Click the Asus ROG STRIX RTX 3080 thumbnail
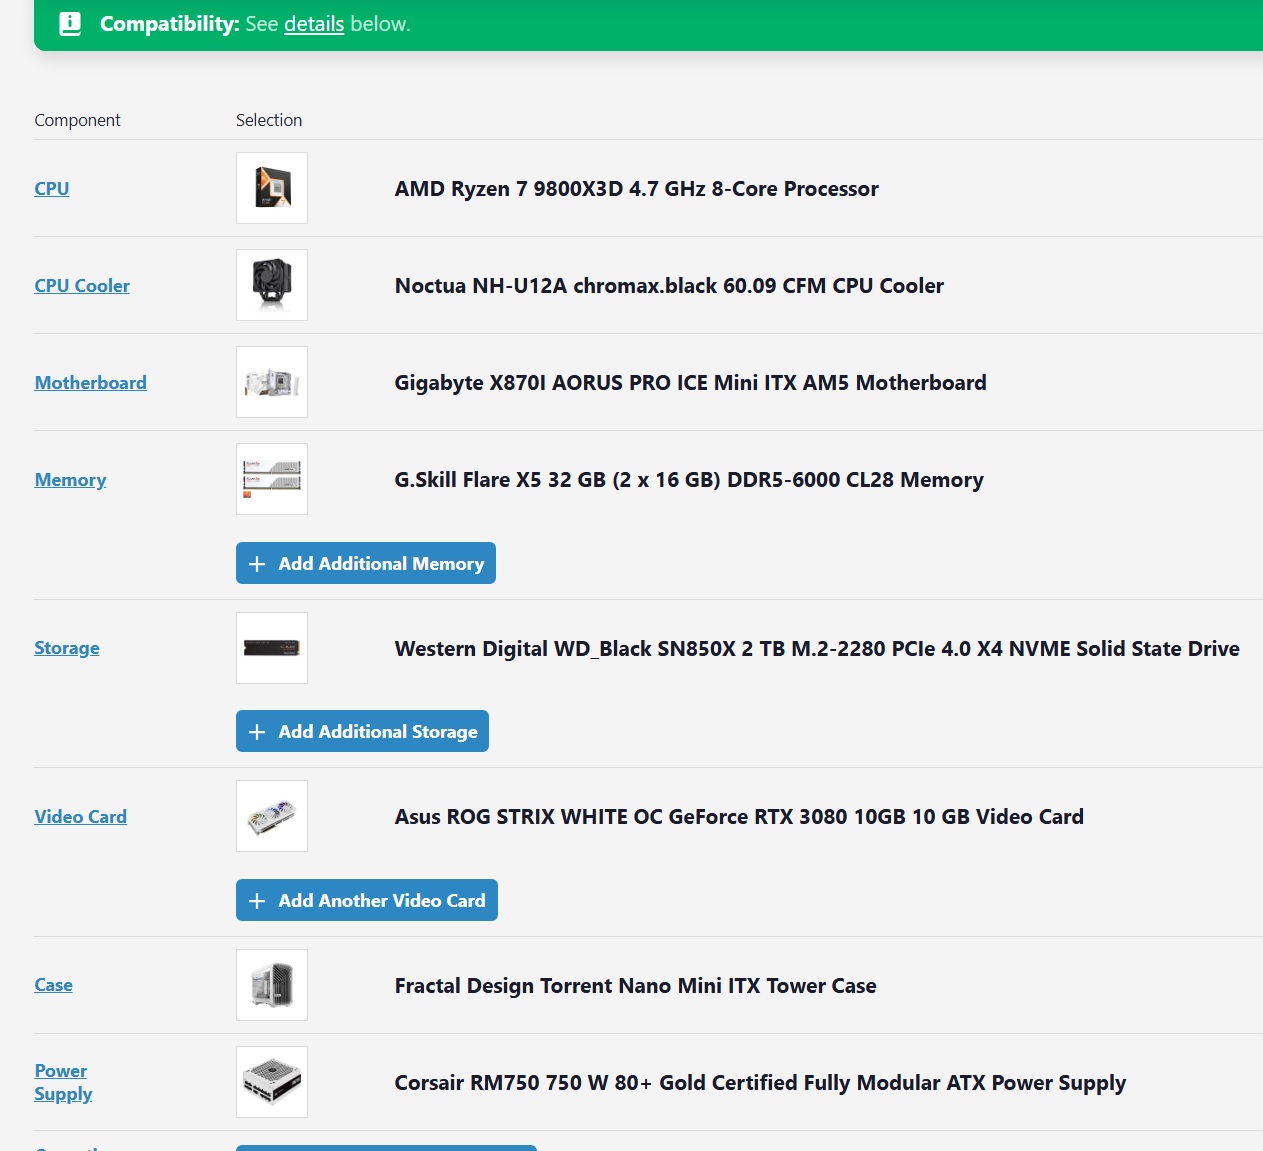1263x1151 pixels. (x=272, y=816)
